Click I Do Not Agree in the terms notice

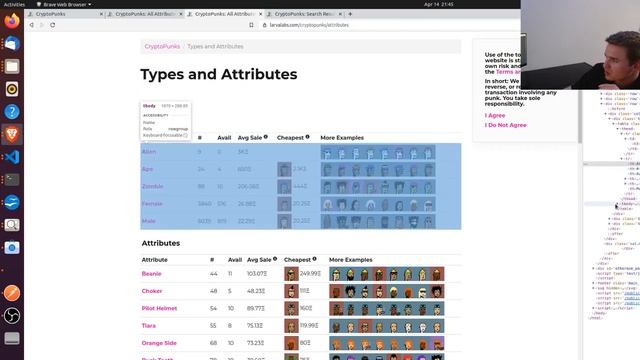(506, 125)
